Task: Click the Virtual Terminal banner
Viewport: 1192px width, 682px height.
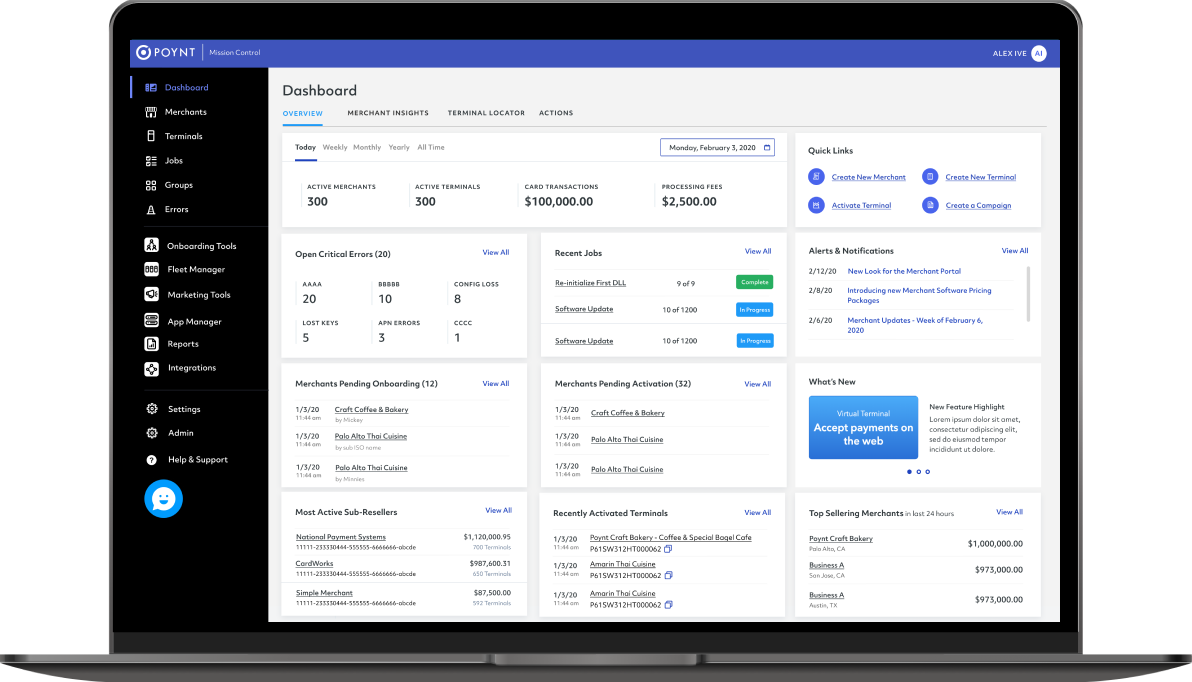Action: pyautogui.click(x=863, y=427)
